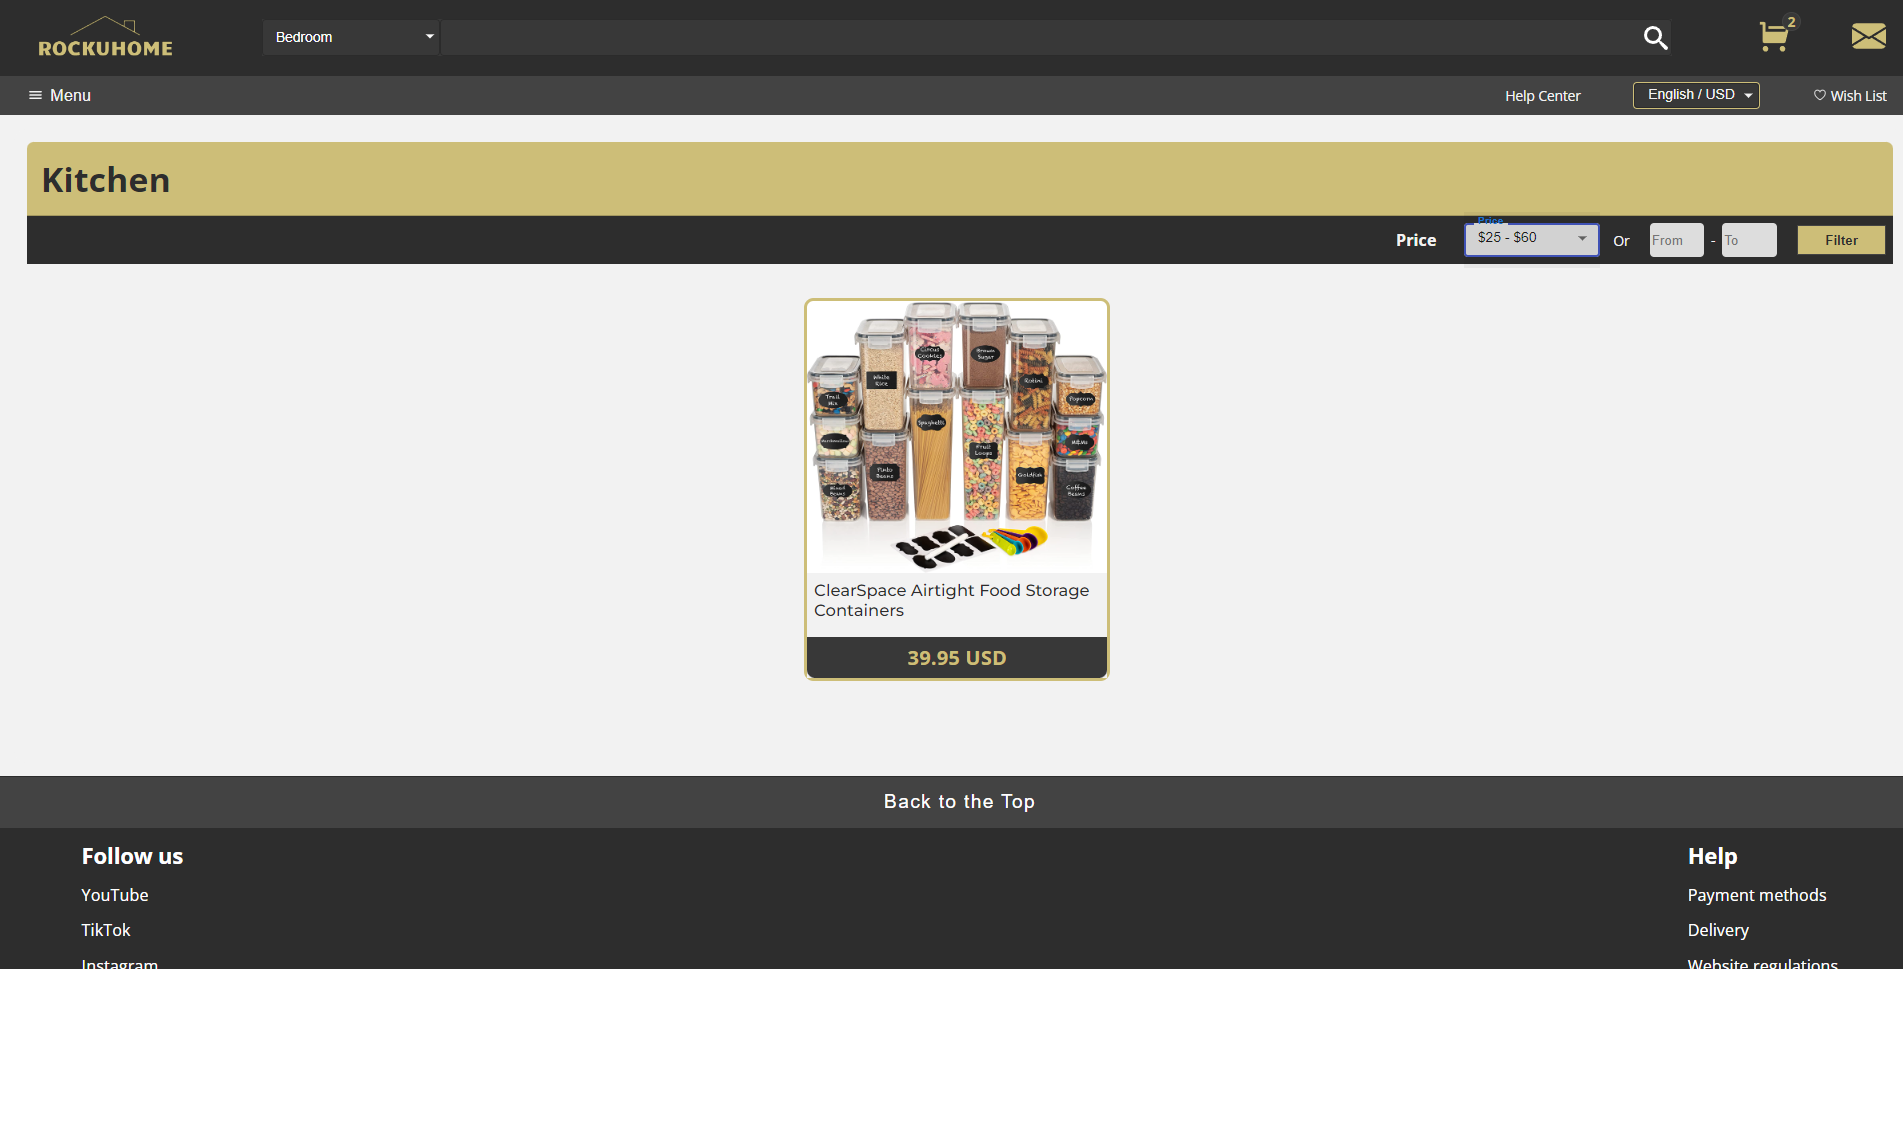Click the 39.95 USD price bar
The width and height of the screenshot is (1903, 1143).
tap(956, 657)
